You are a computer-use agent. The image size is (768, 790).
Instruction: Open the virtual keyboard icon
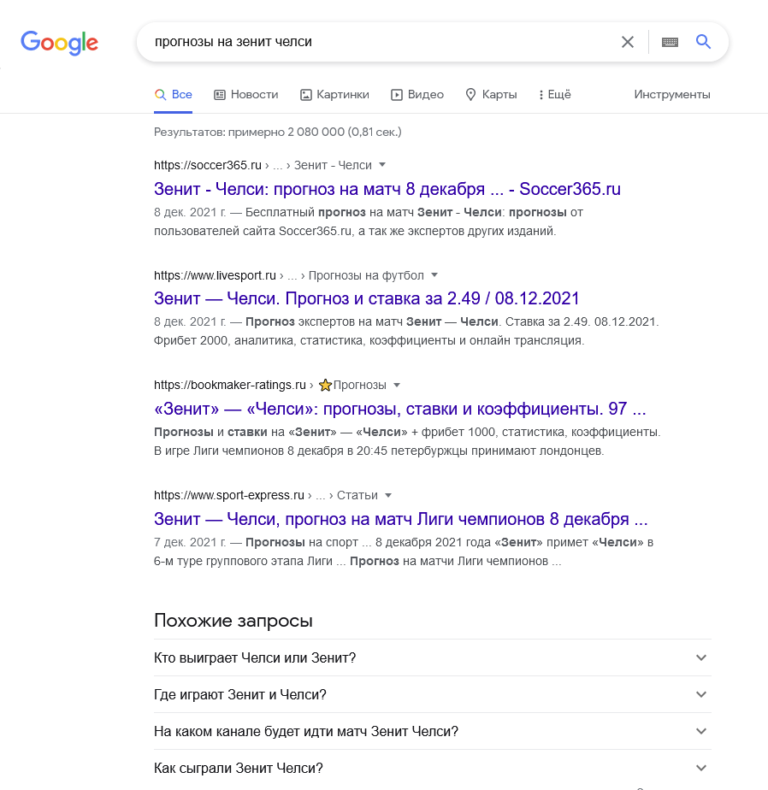click(670, 42)
